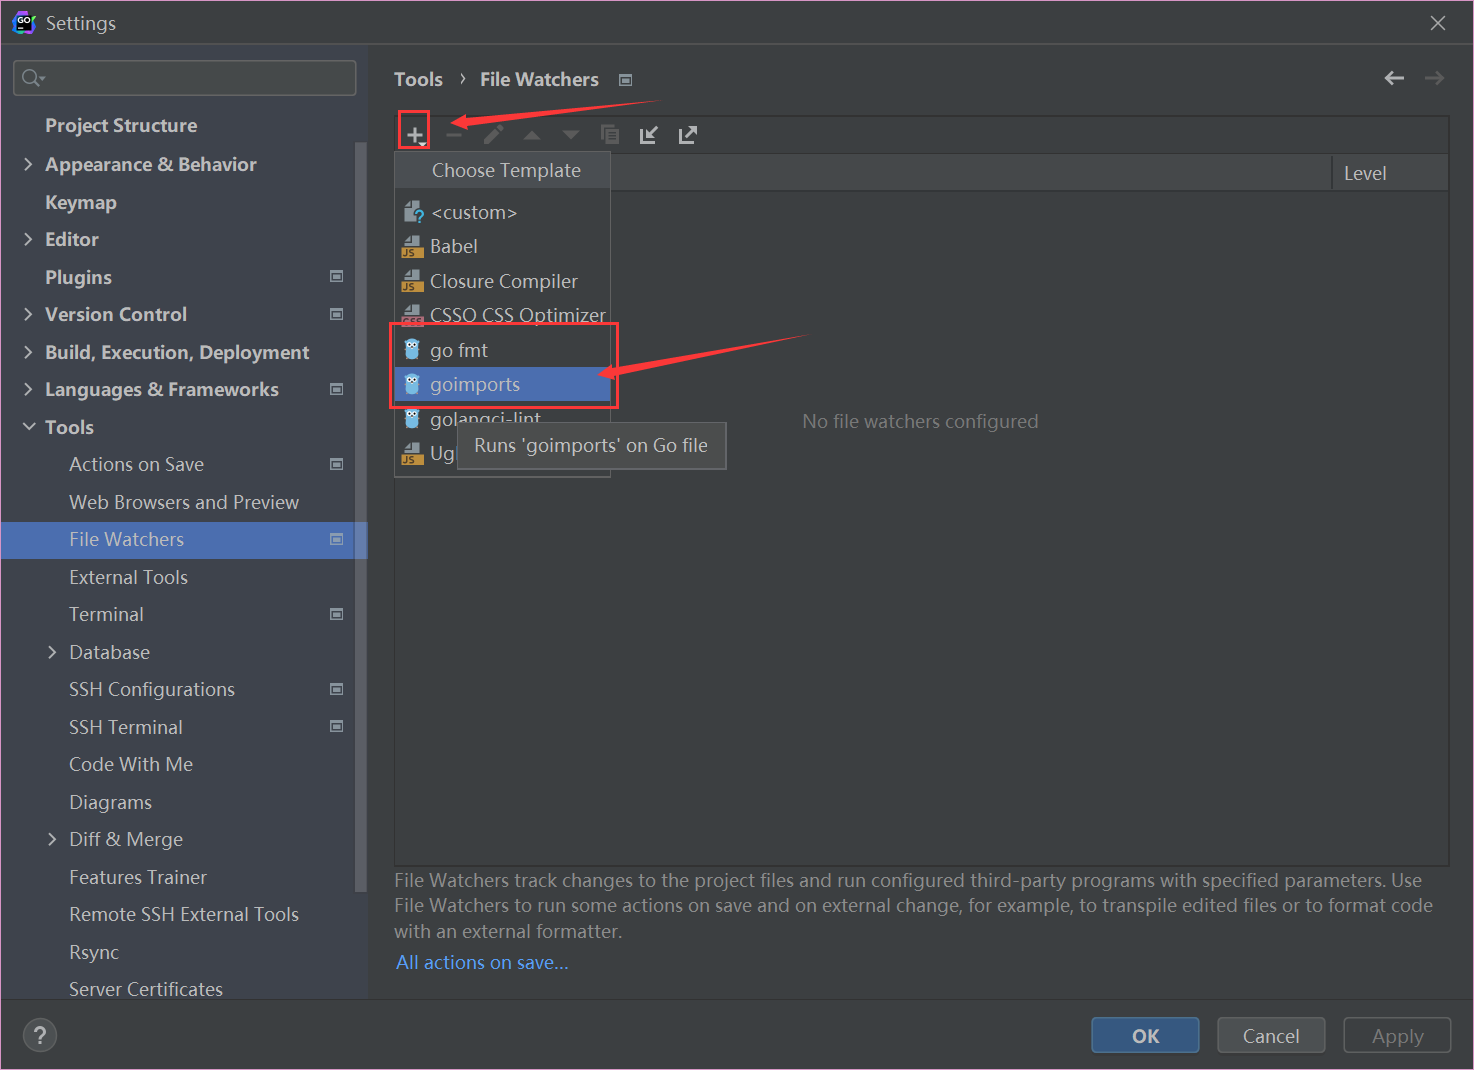This screenshot has width=1474, height=1070.
Task: Click the project icon on File Watchers row
Action: pyautogui.click(x=337, y=539)
